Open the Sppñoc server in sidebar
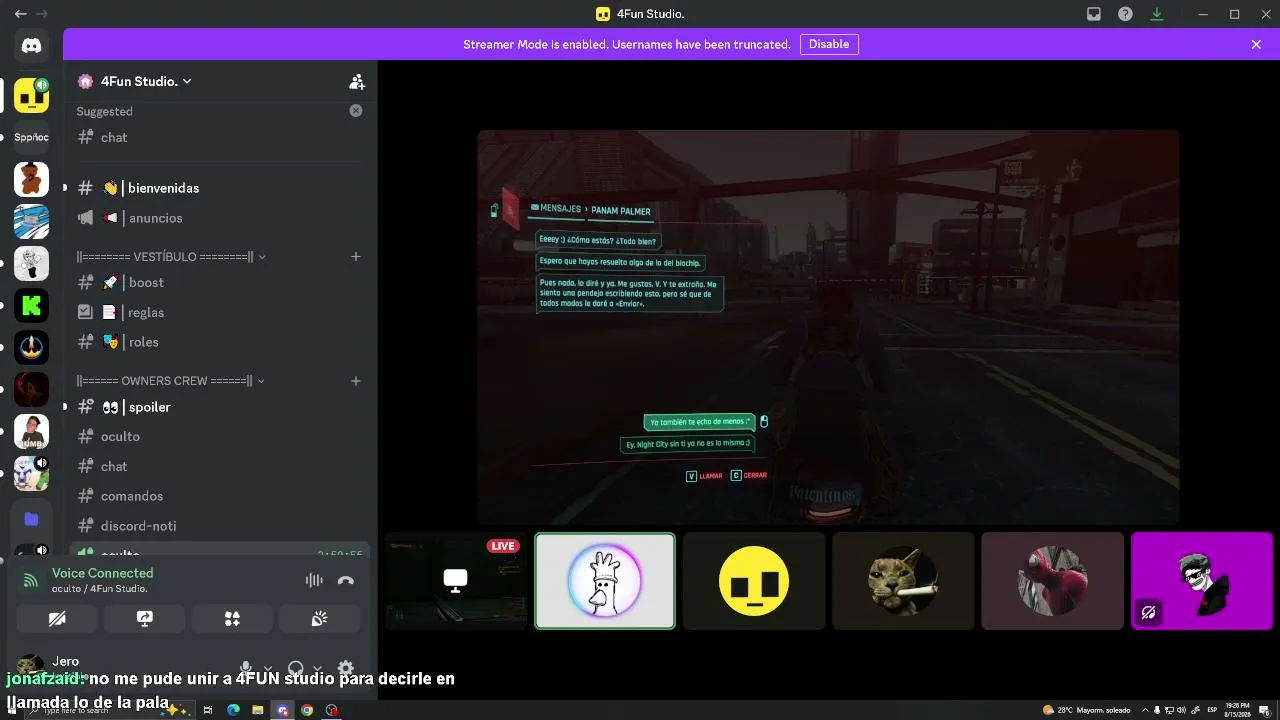 pyautogui.click(x=31, y=137)
